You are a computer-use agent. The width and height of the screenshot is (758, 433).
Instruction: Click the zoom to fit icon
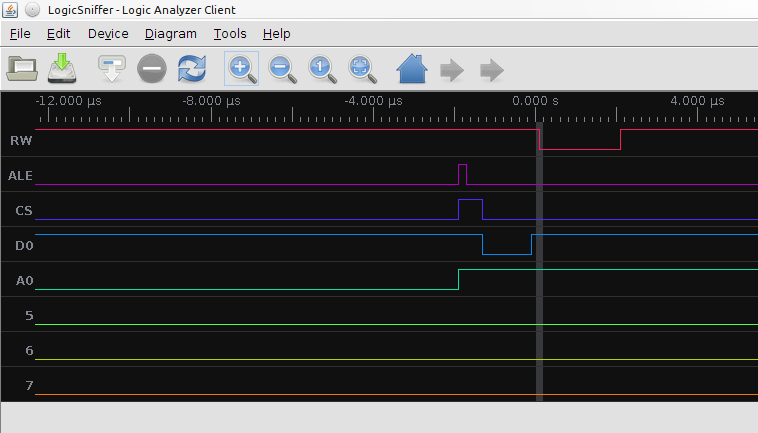click(362, 69)
